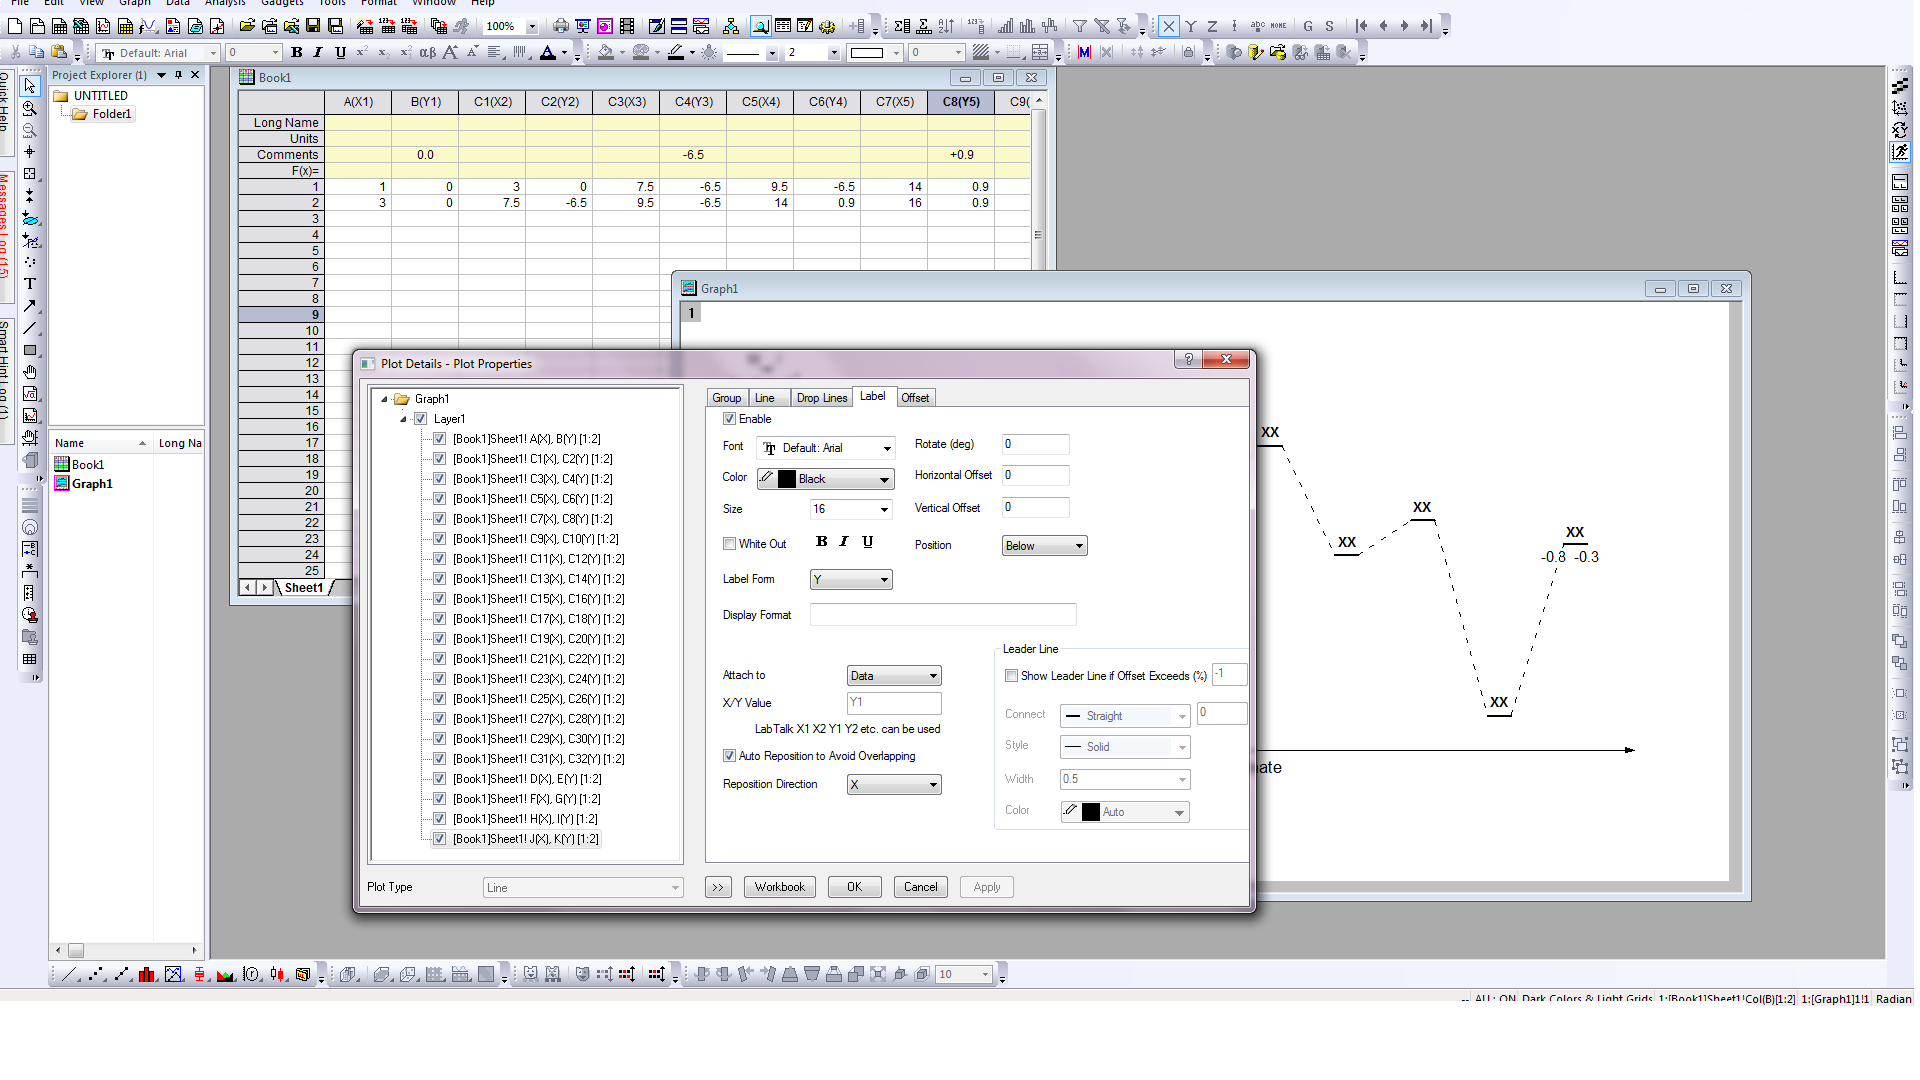
Task: Open the Leader Line Color Auto swatch
Action: pyautogui.click(x=1125, y=812)
